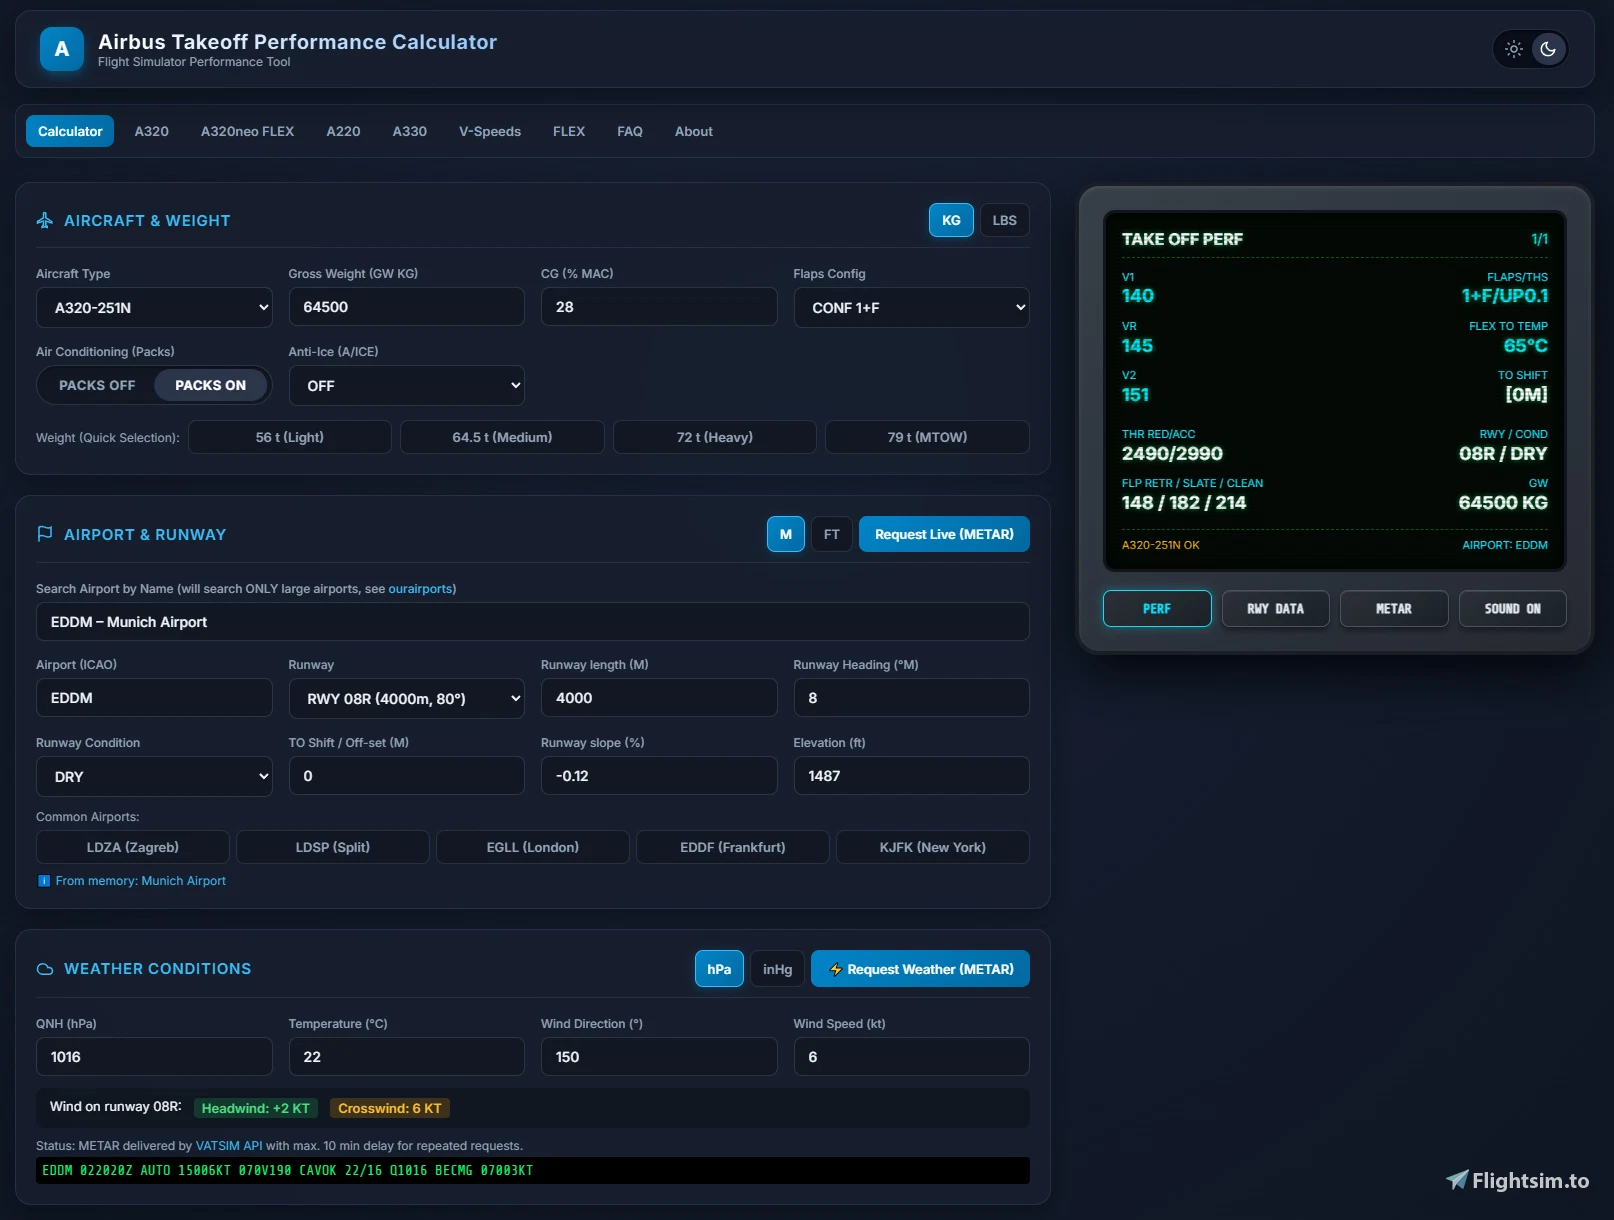Click the Airport ICAO field
The image size is (1614, 1220).
[154, 698]
